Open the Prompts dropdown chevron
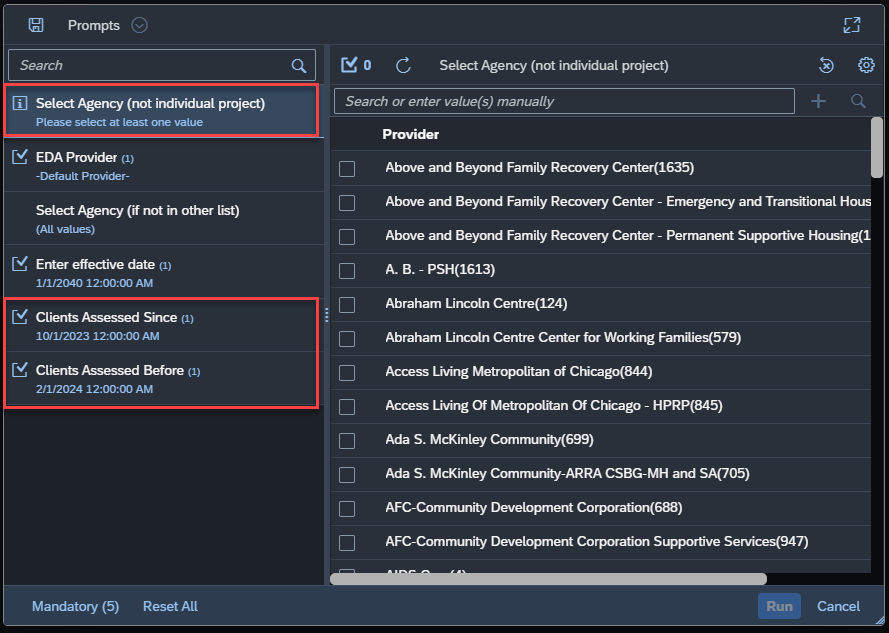Viewport: 889px width, 633px height. pyautogui.click(x=139, y=25)
